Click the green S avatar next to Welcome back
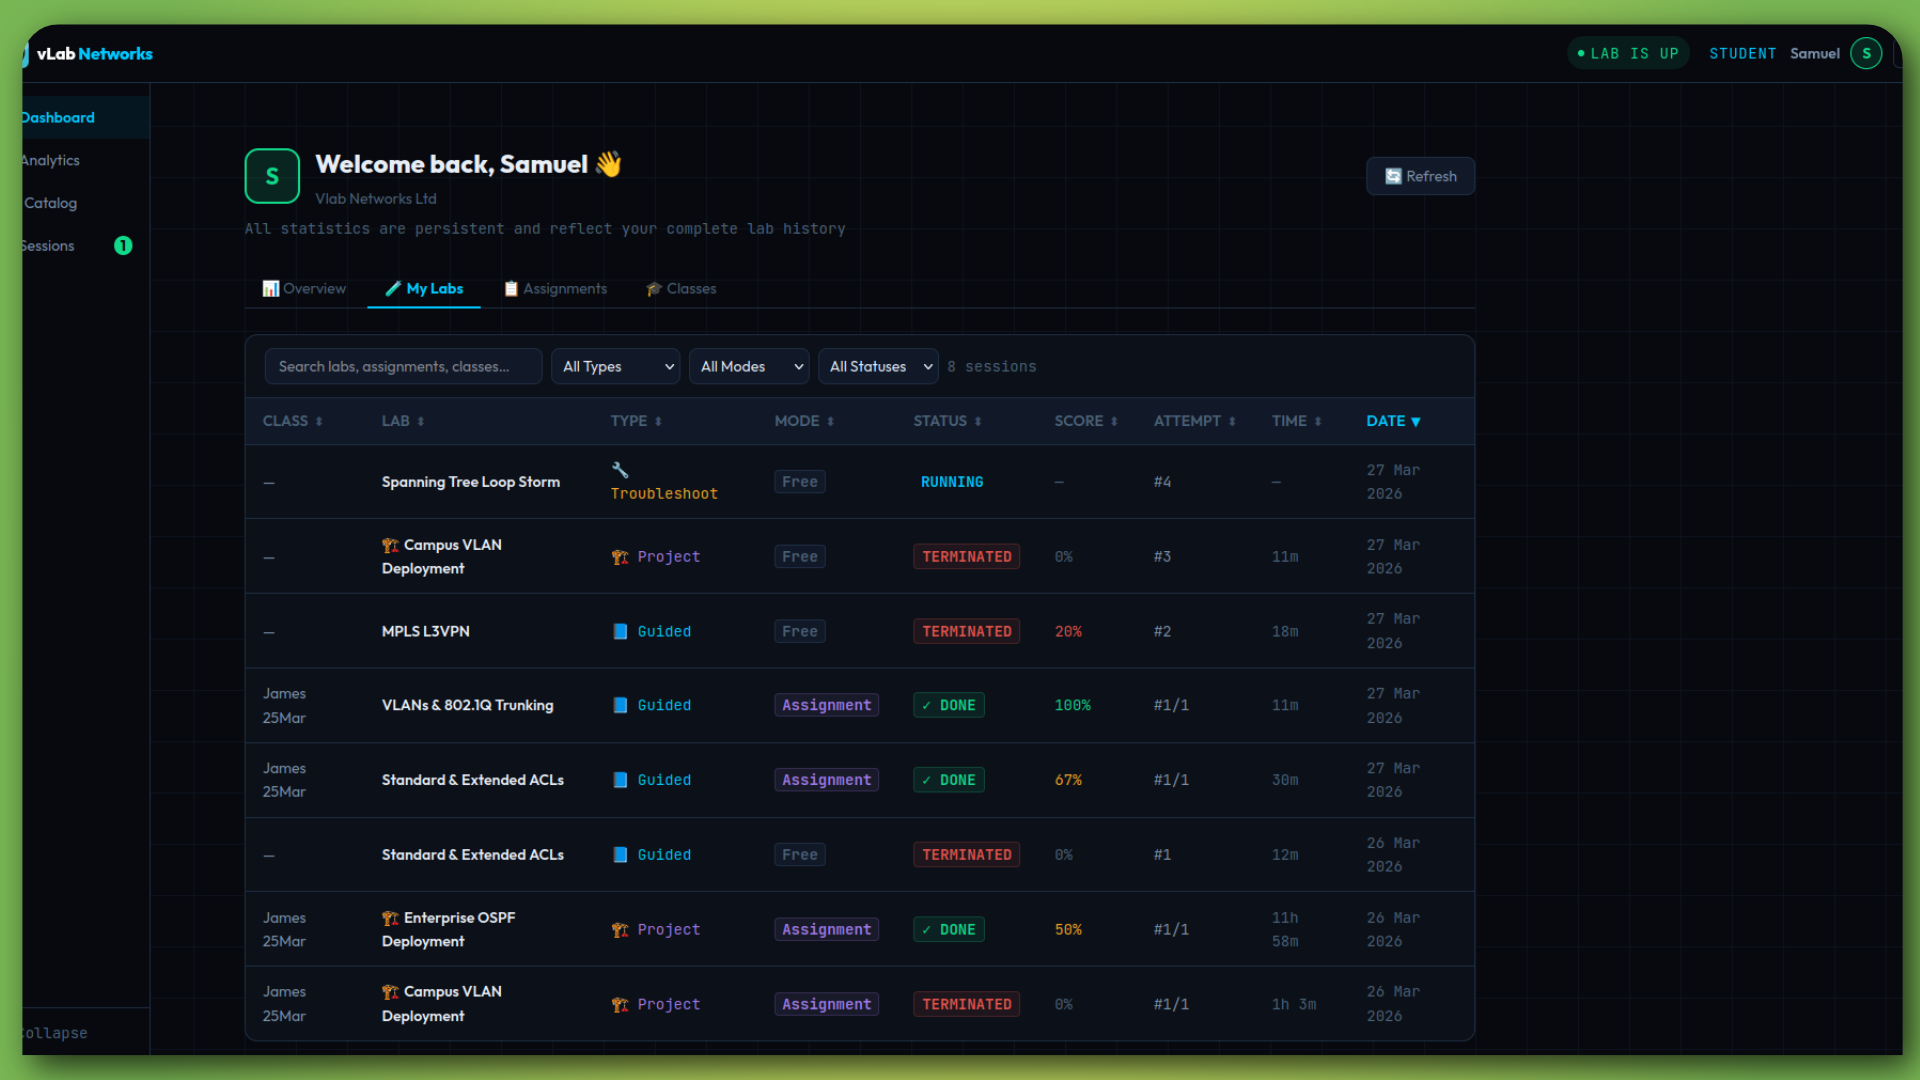This screenshot has width=1920, height=1080. [x=272, y=175]
